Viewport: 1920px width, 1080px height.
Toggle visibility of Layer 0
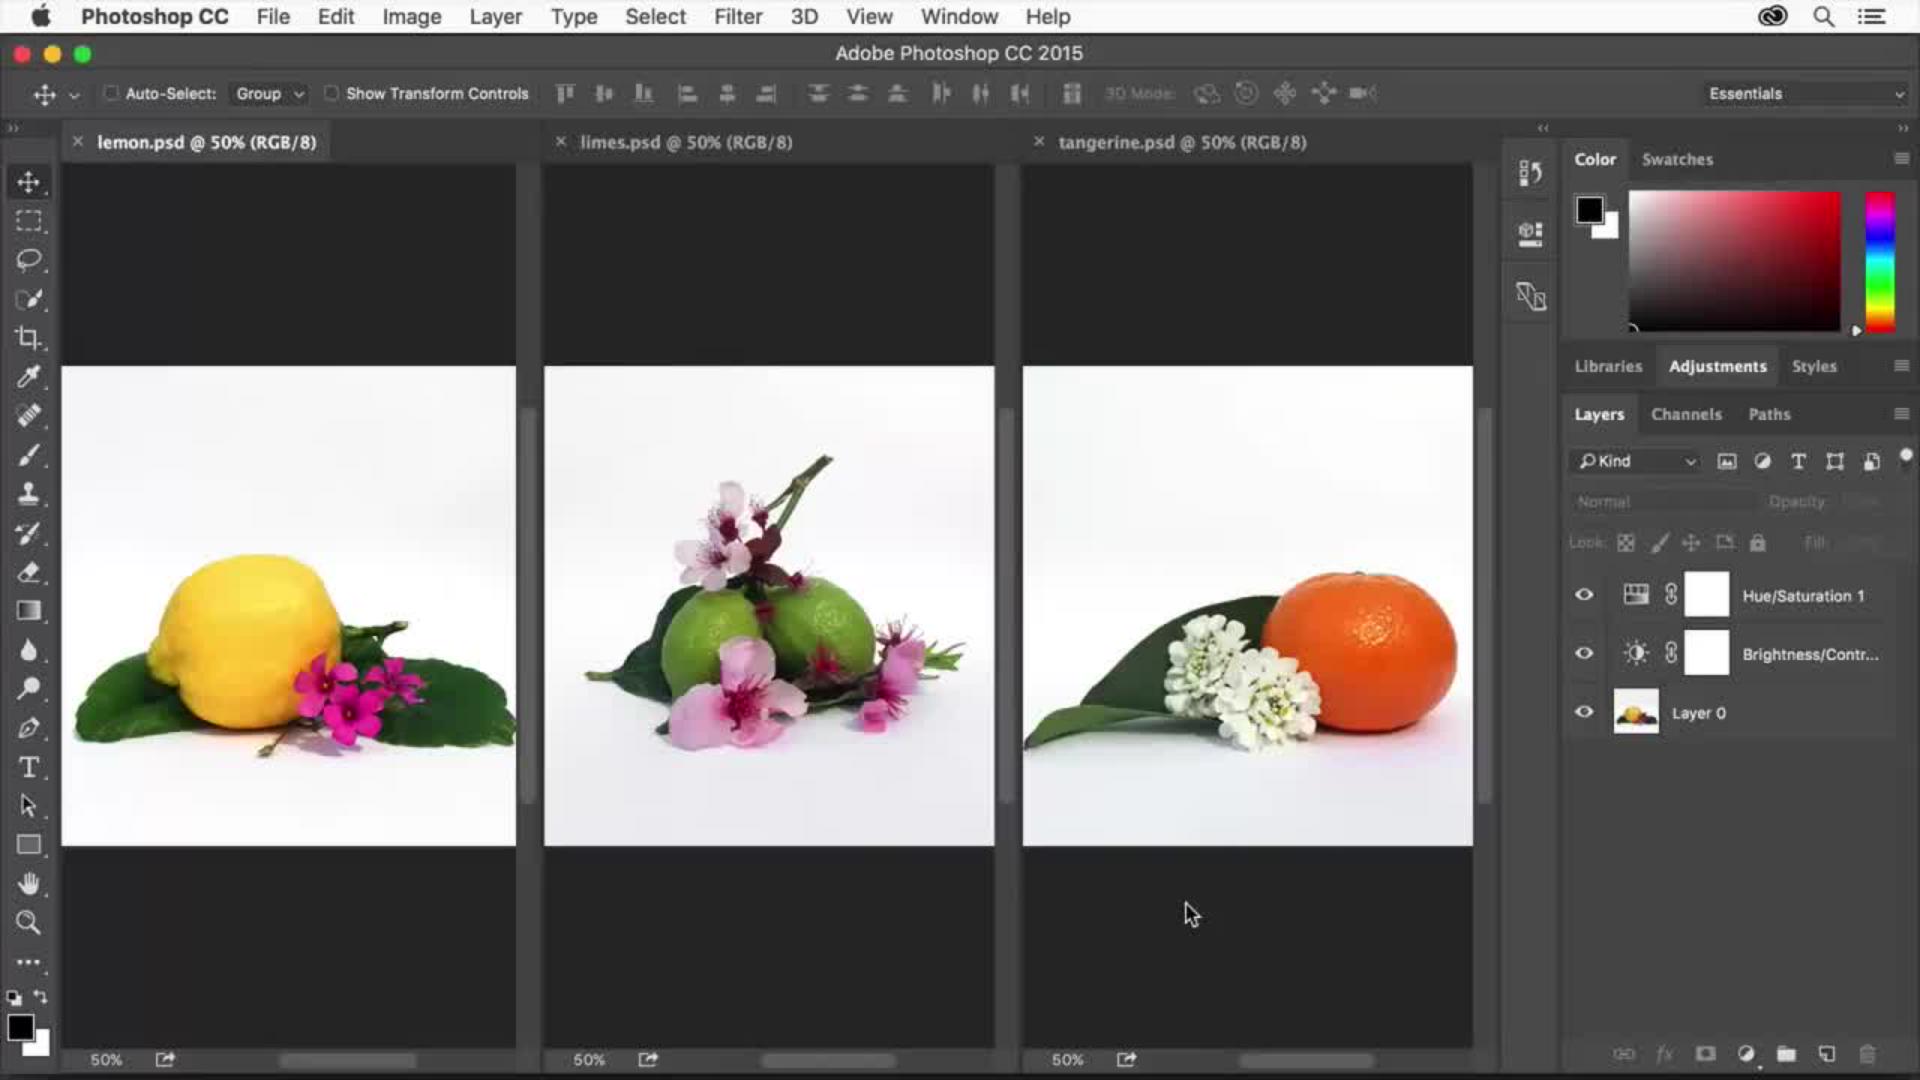pyautogui.click(x=1584, y=712)
